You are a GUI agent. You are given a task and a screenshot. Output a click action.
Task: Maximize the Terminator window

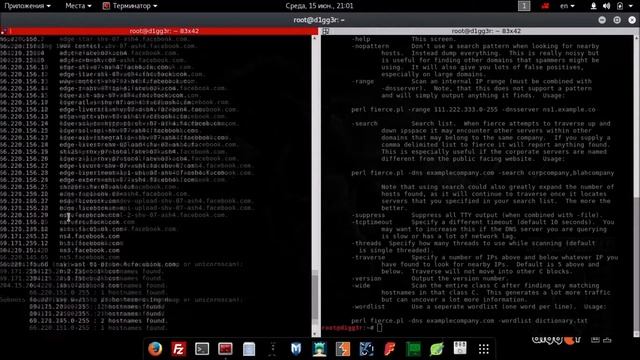click(617, 20)
